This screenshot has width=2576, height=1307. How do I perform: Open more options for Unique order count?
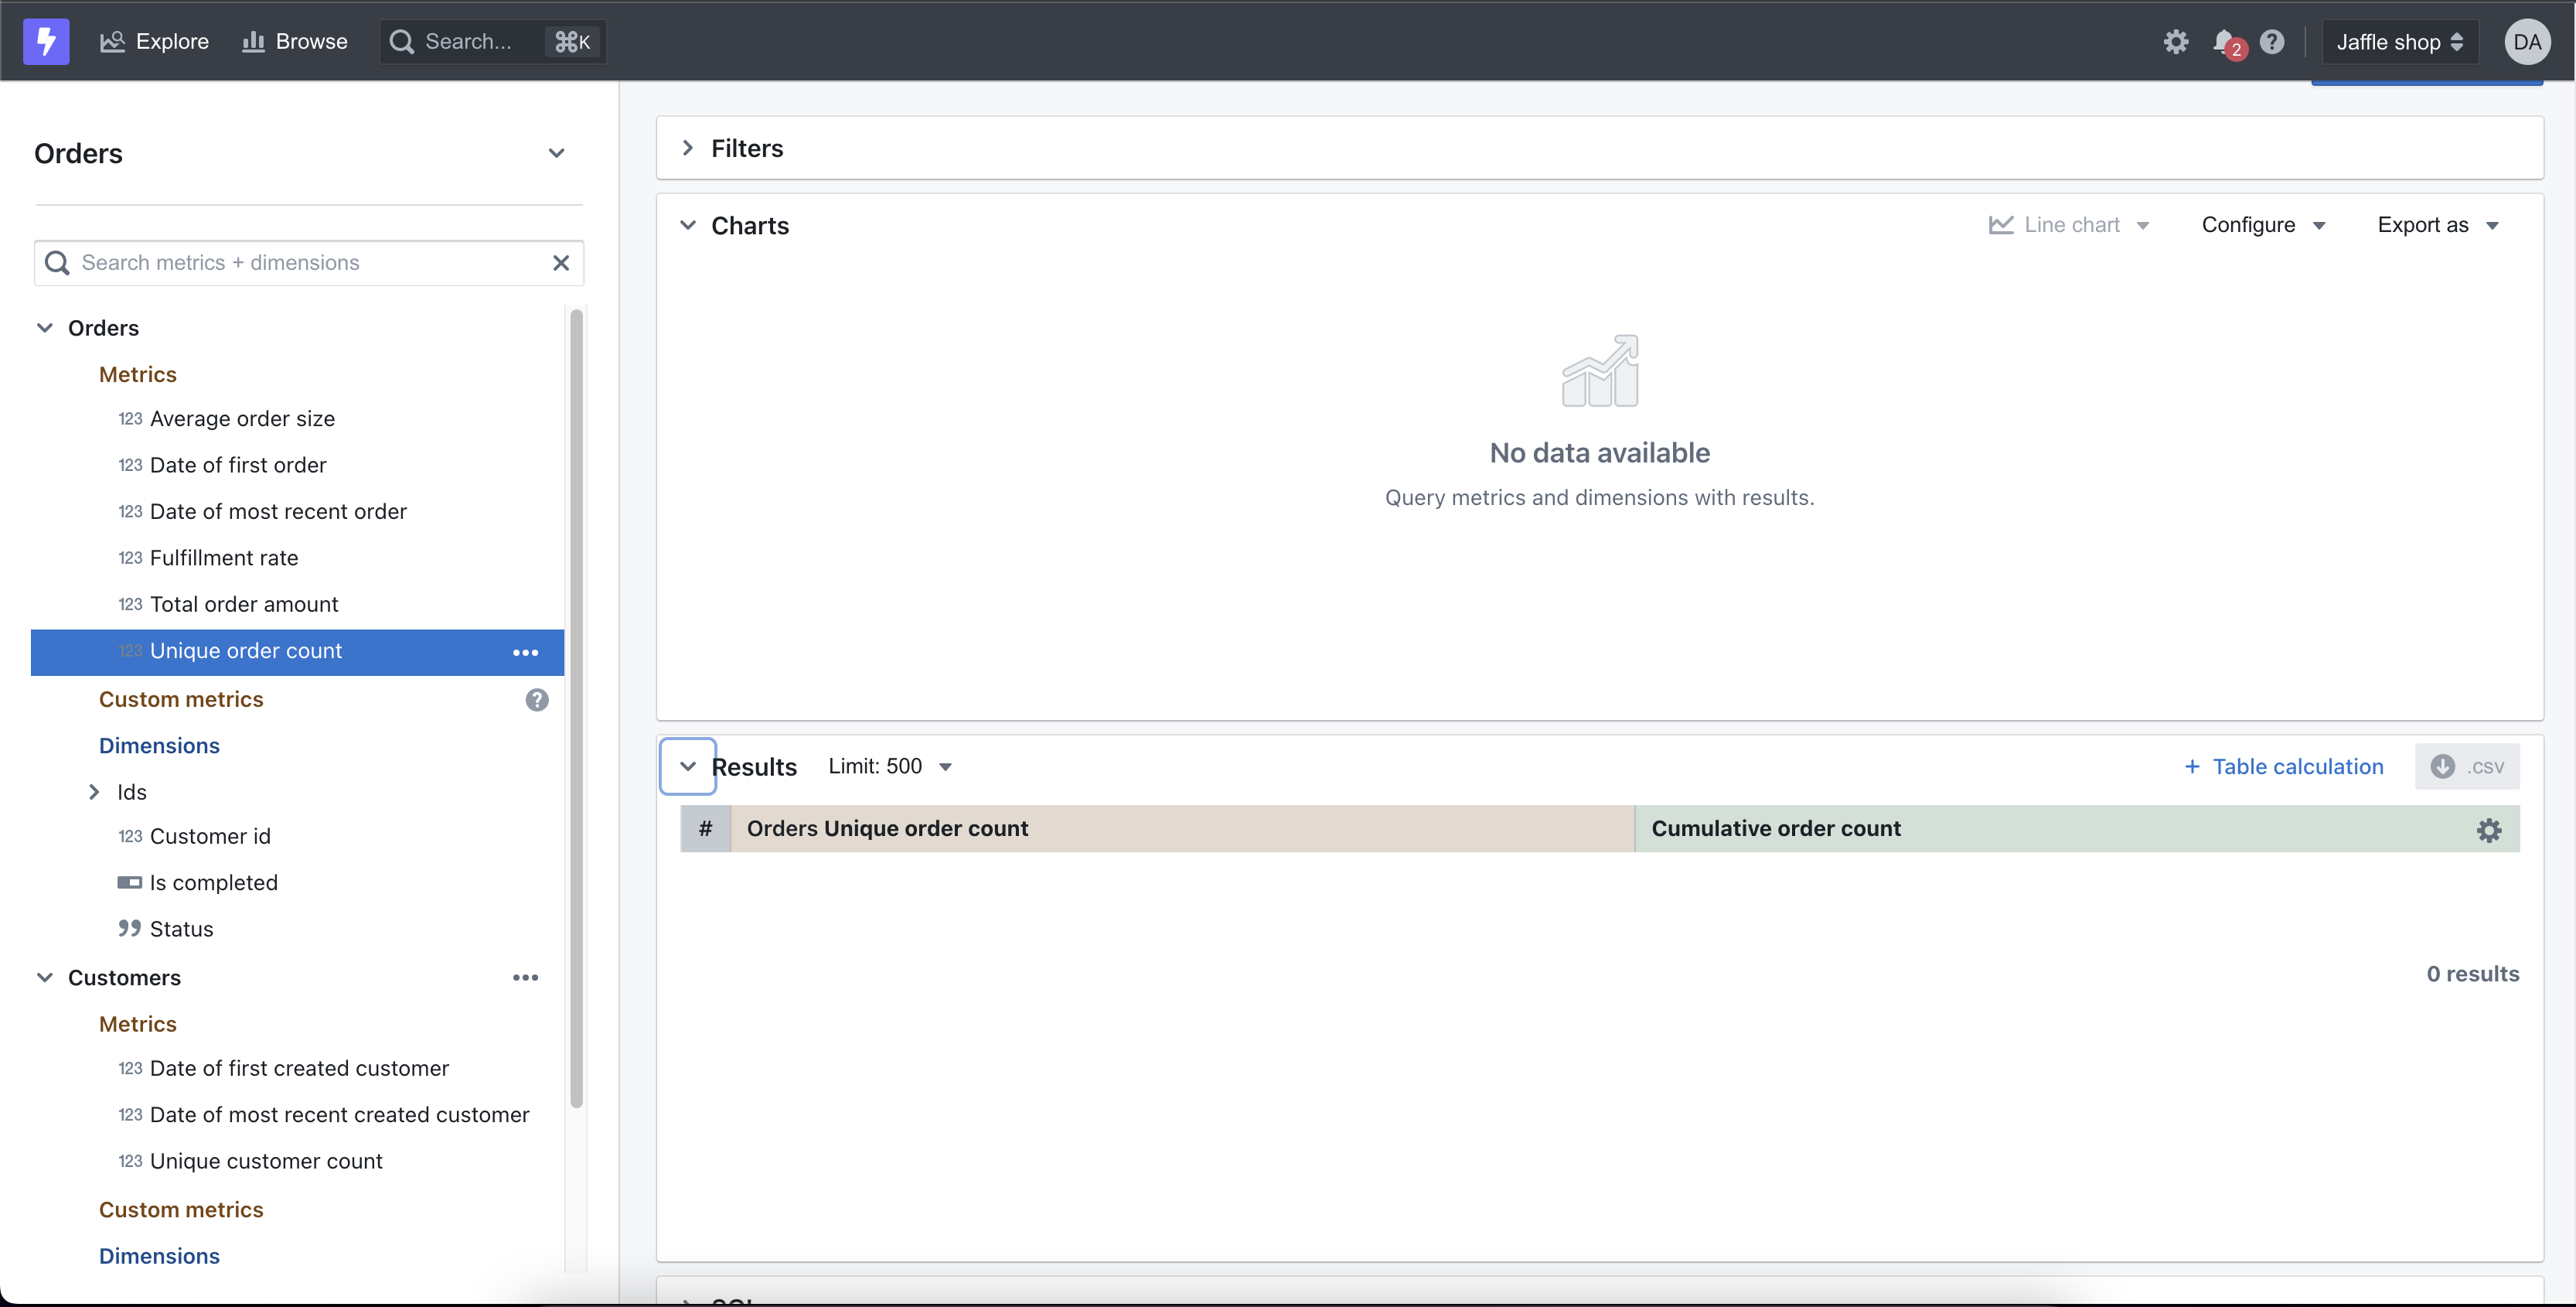(526, 652)
